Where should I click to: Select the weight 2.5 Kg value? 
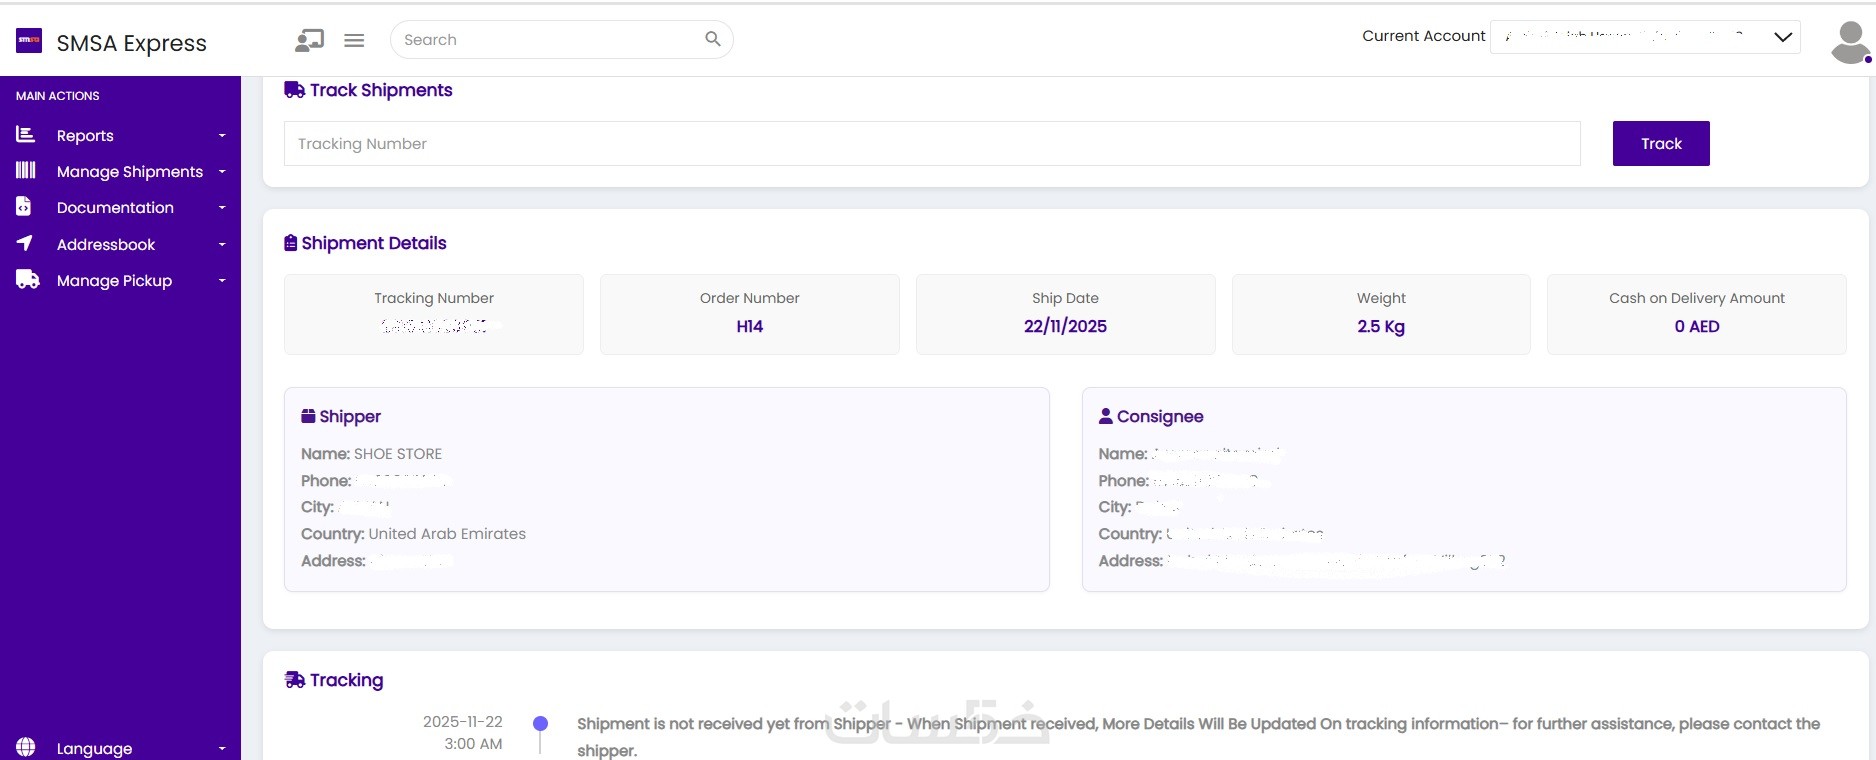click(x=1381, y=326)
